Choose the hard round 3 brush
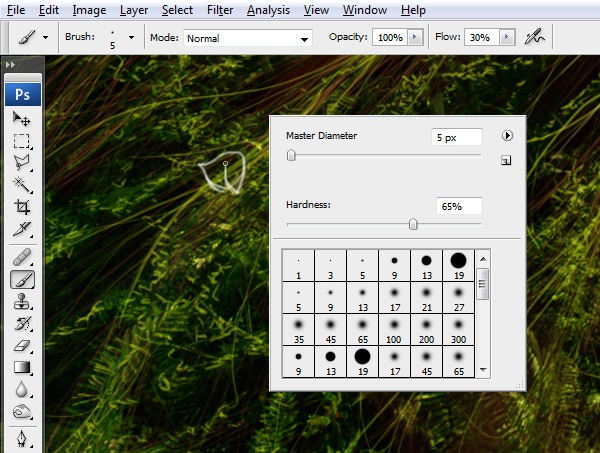 pyautogui.click(x=331, y=266)
